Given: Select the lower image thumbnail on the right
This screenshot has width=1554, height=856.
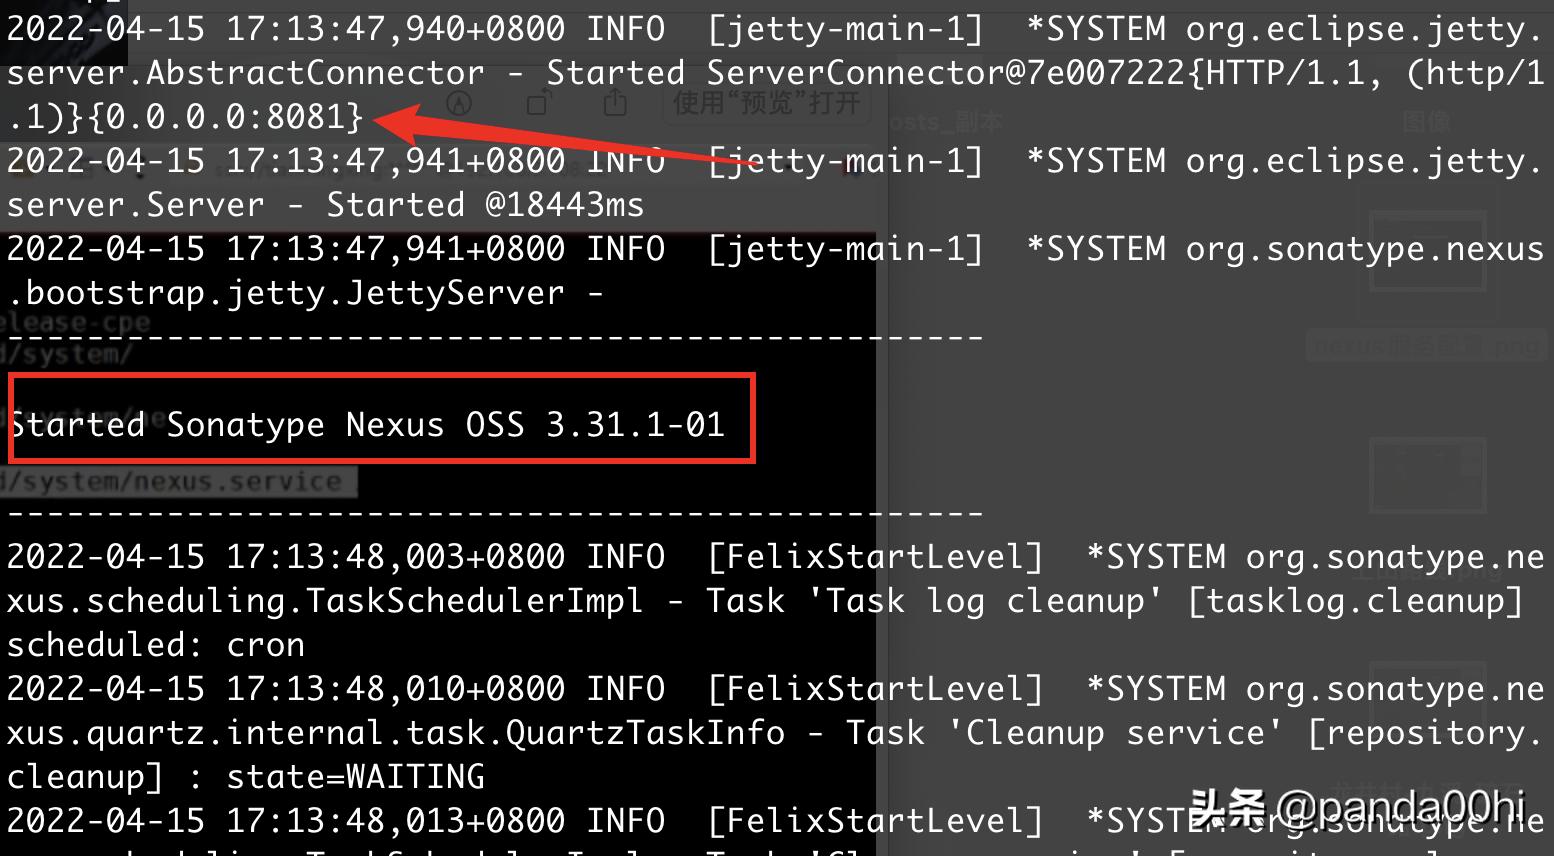Looking at the screenshot, I should [1427, 475].
